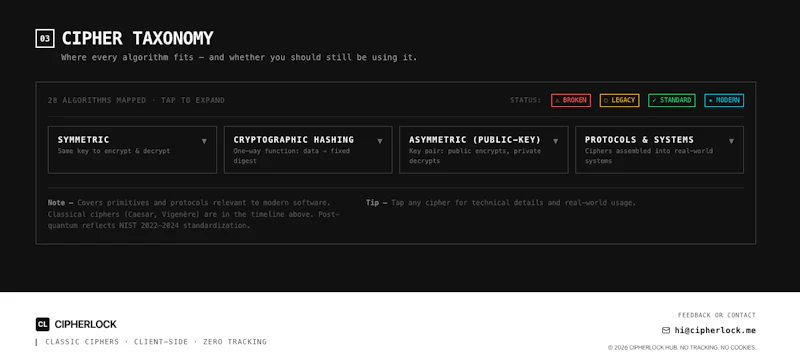Click the 'Note —' paragraph
Screen dimensions: 800x363
tap(194, 214)
